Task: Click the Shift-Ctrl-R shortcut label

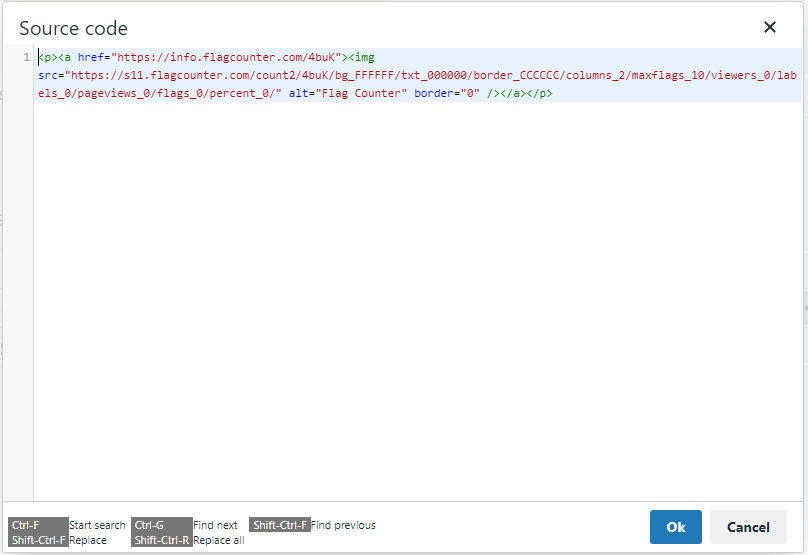Action: 162,540
